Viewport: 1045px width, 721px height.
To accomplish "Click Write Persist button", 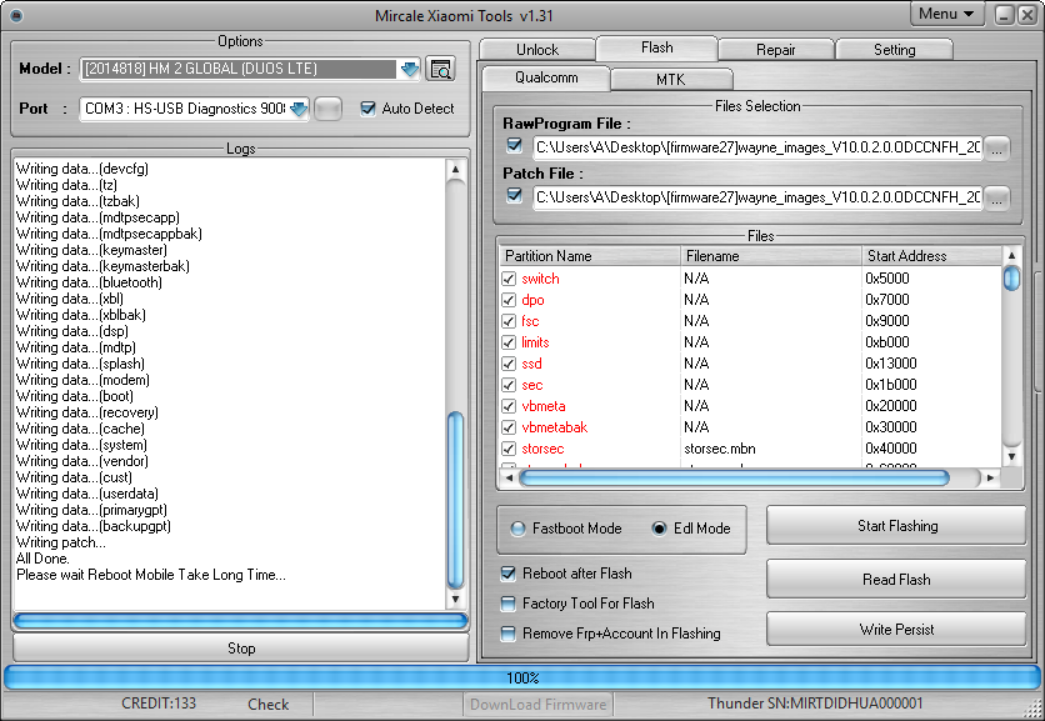I will [x=897, y=629].
